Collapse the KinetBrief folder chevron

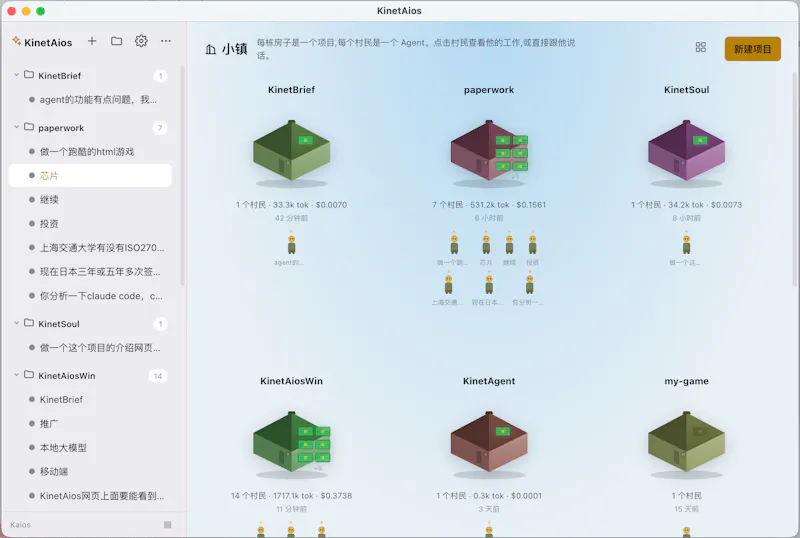(16, 75)
